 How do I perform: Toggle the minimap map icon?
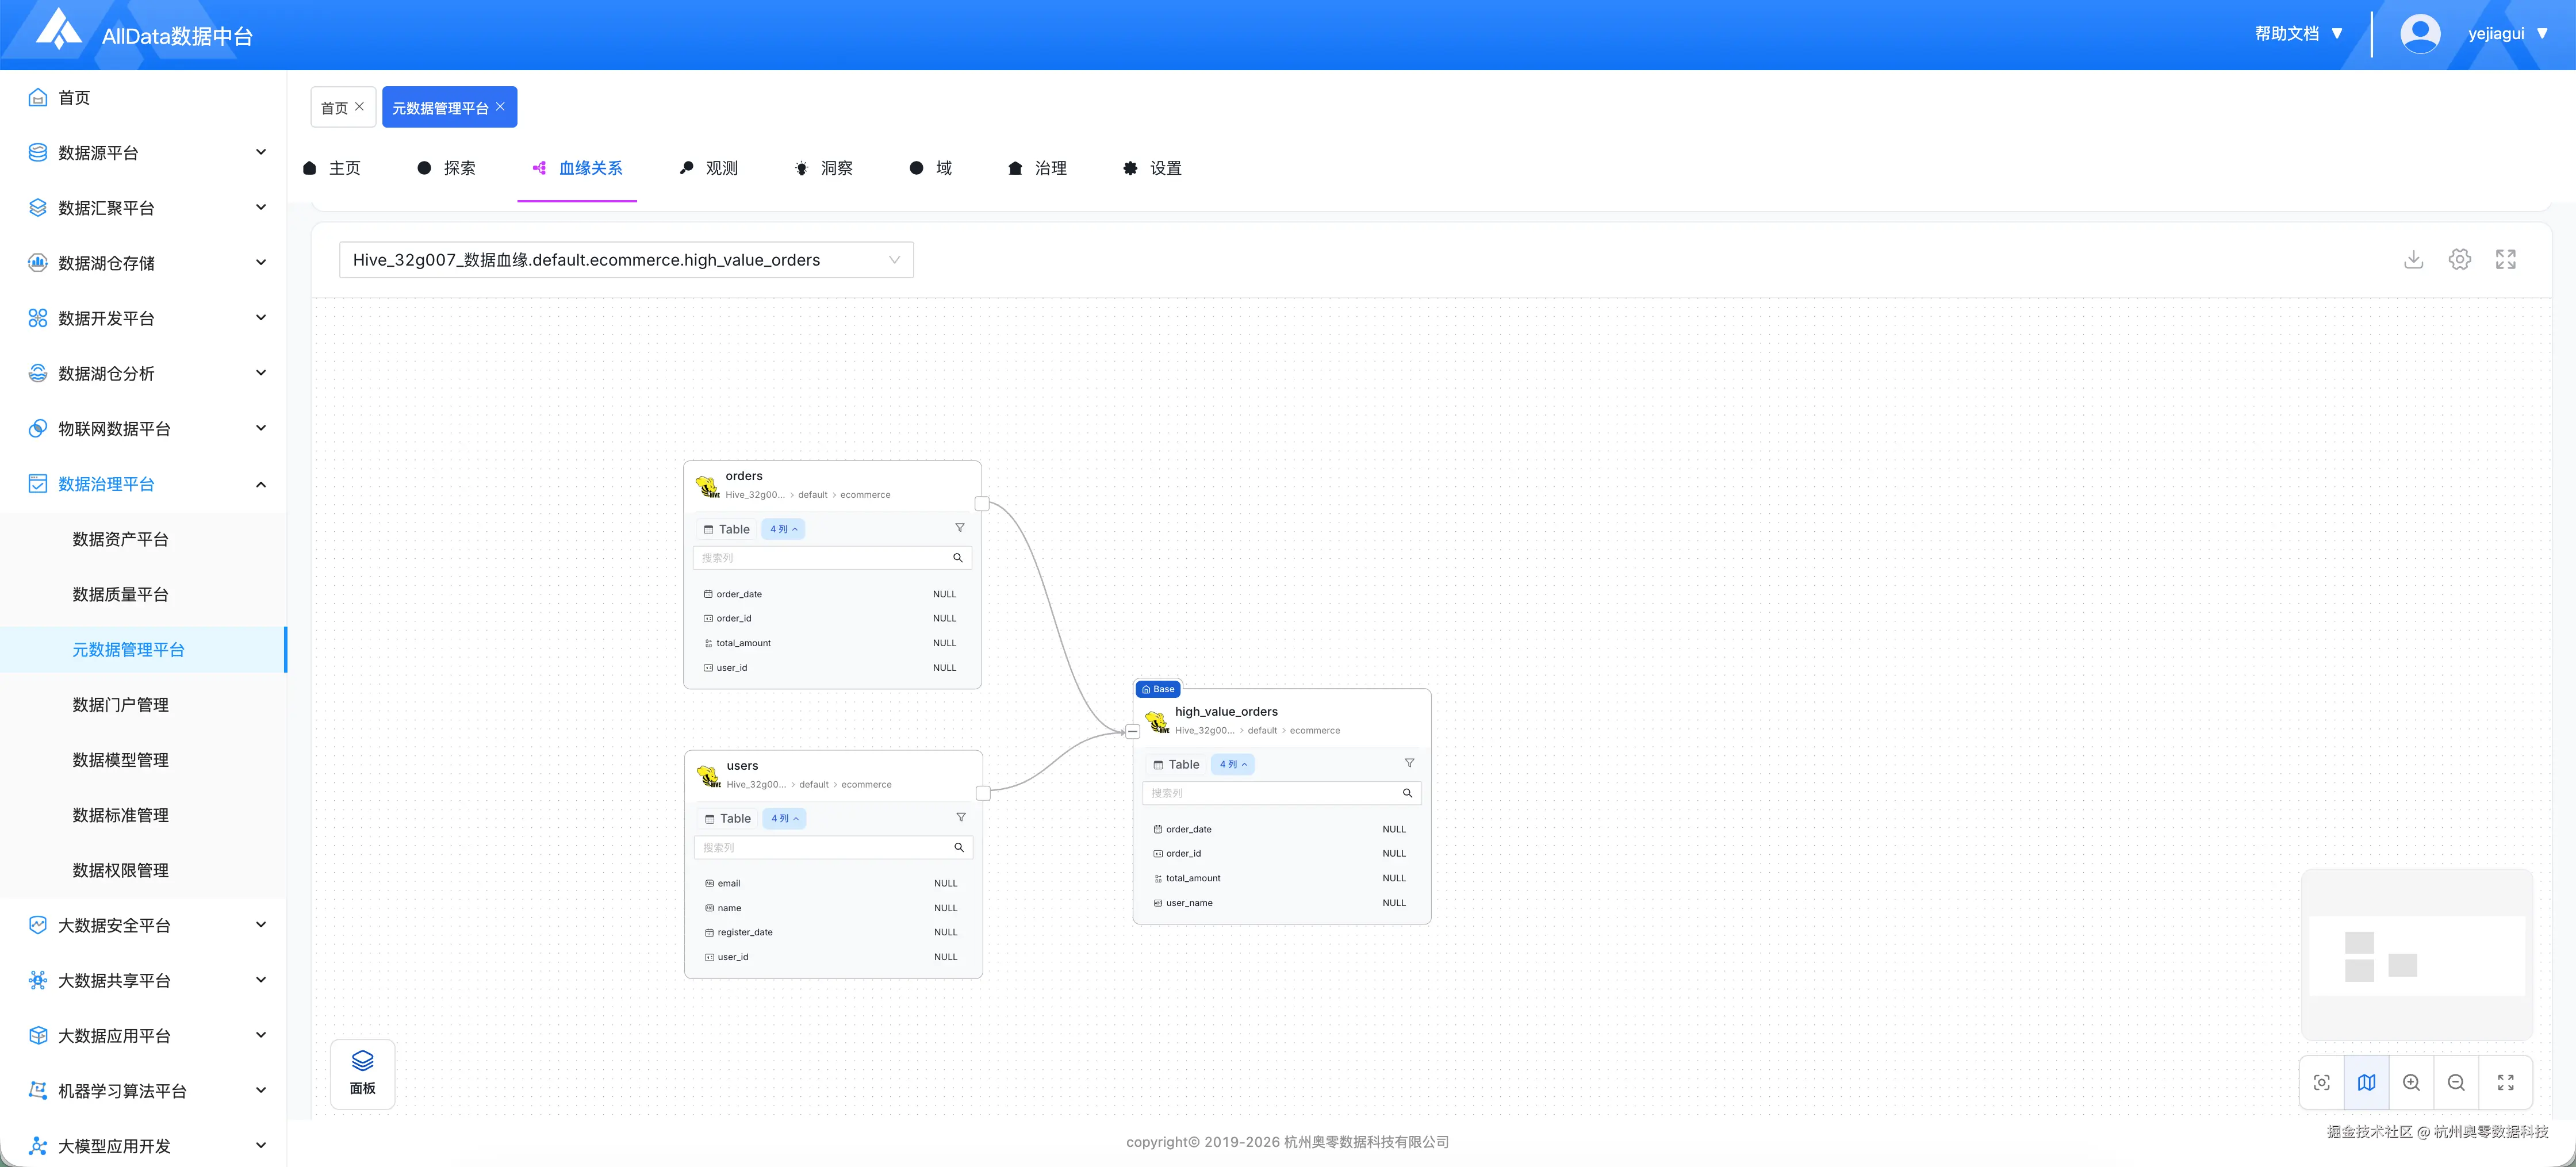coord(2366,1082)
